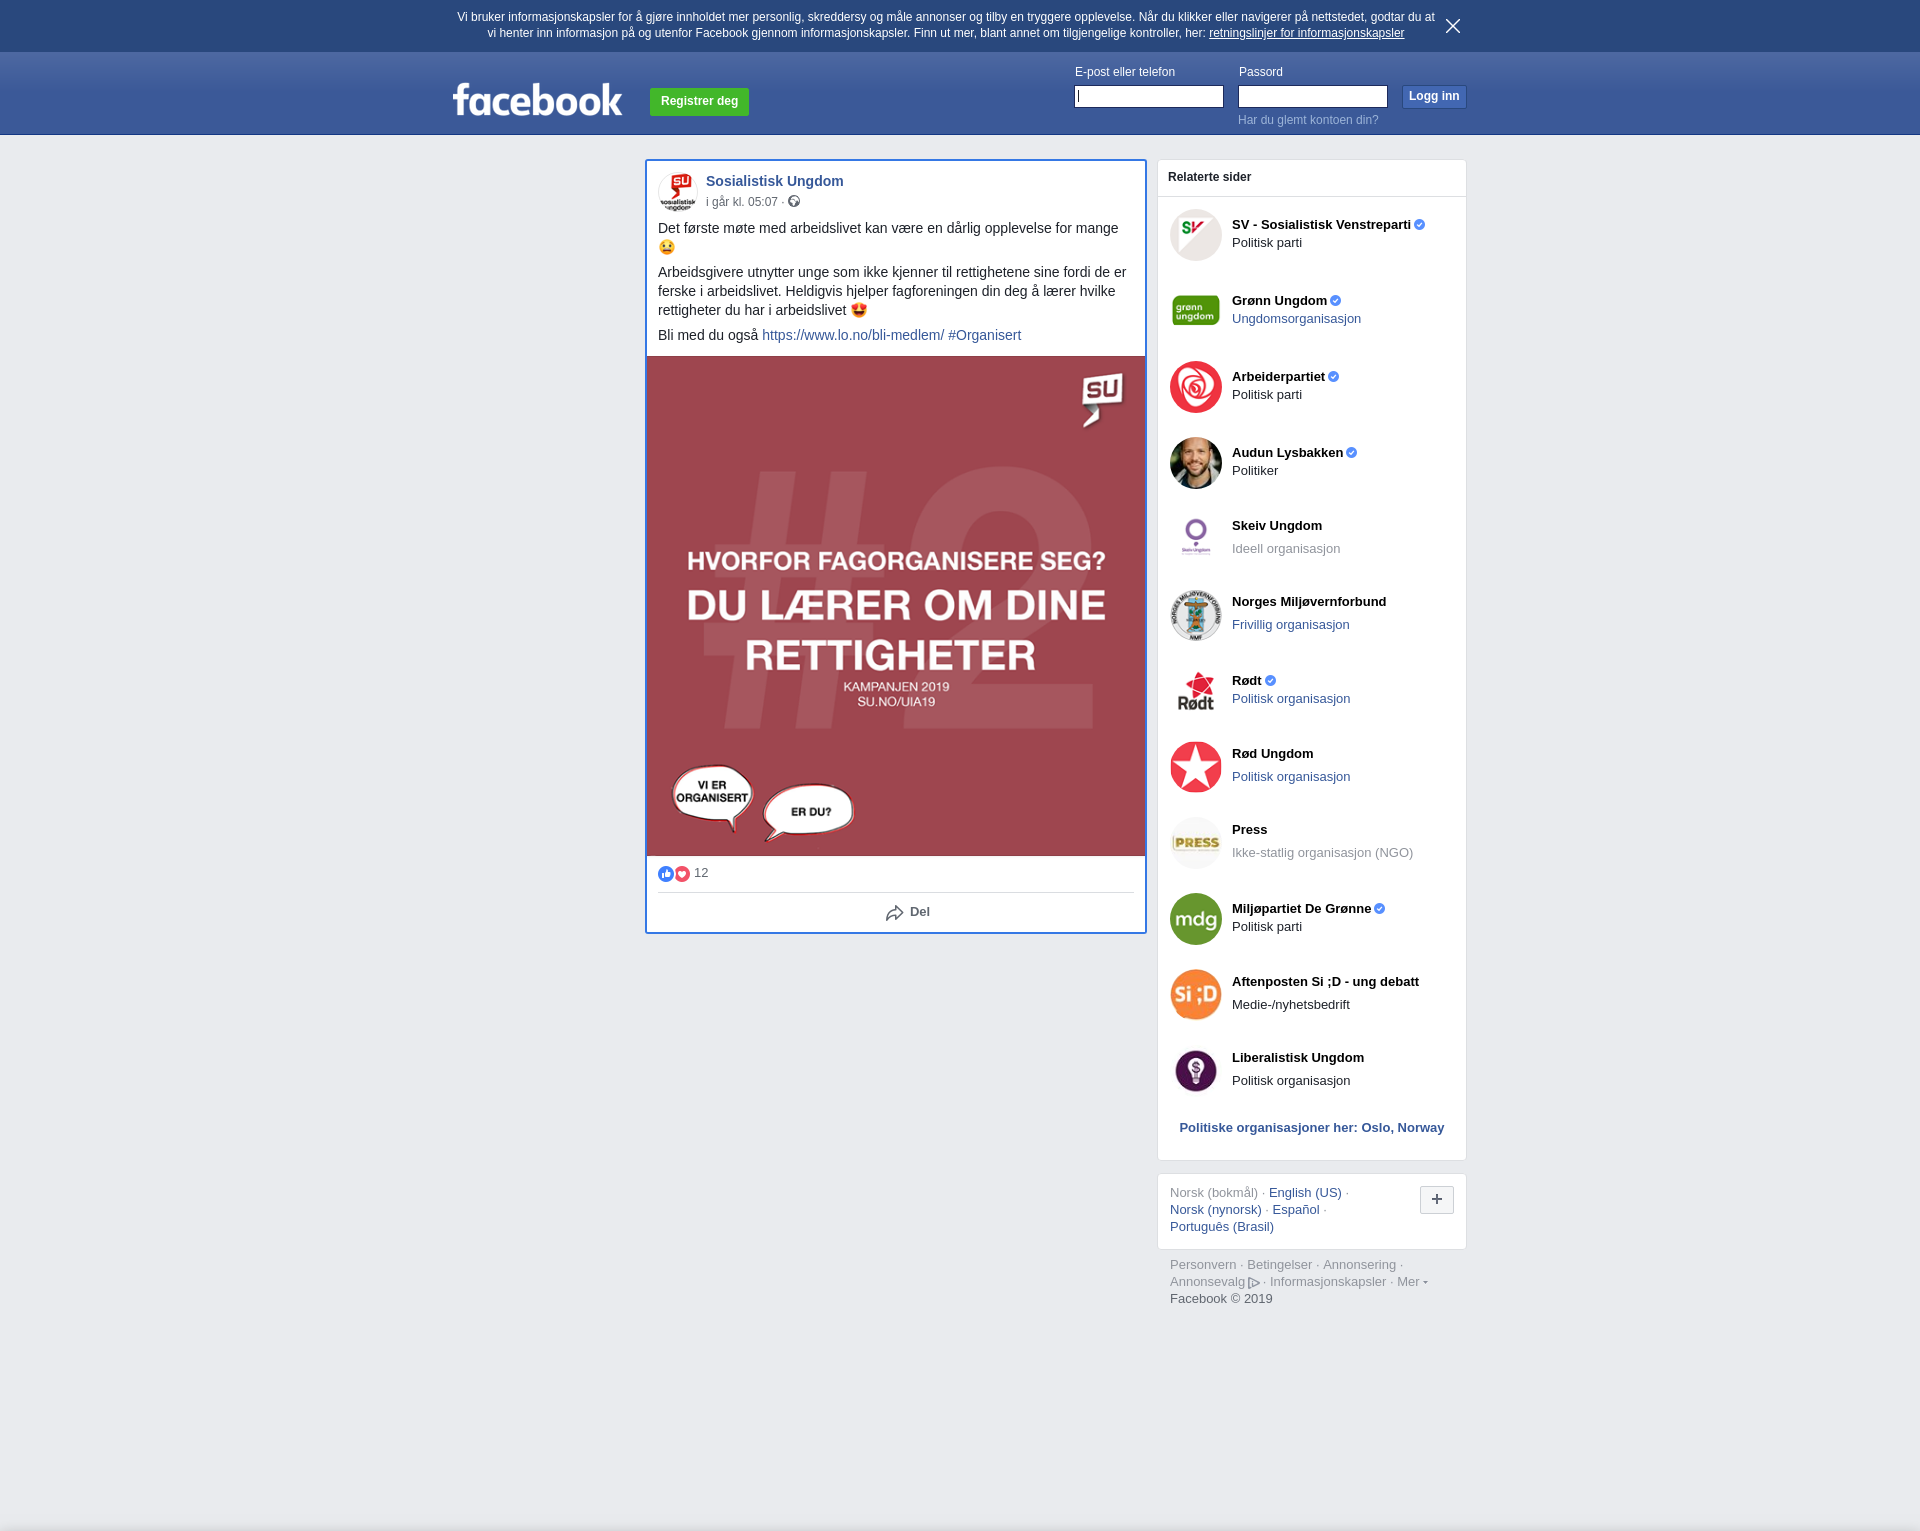This screenshot has height=1531, width=1920.
Task: Open Rødt page logo
Action: coord(1196,691)
